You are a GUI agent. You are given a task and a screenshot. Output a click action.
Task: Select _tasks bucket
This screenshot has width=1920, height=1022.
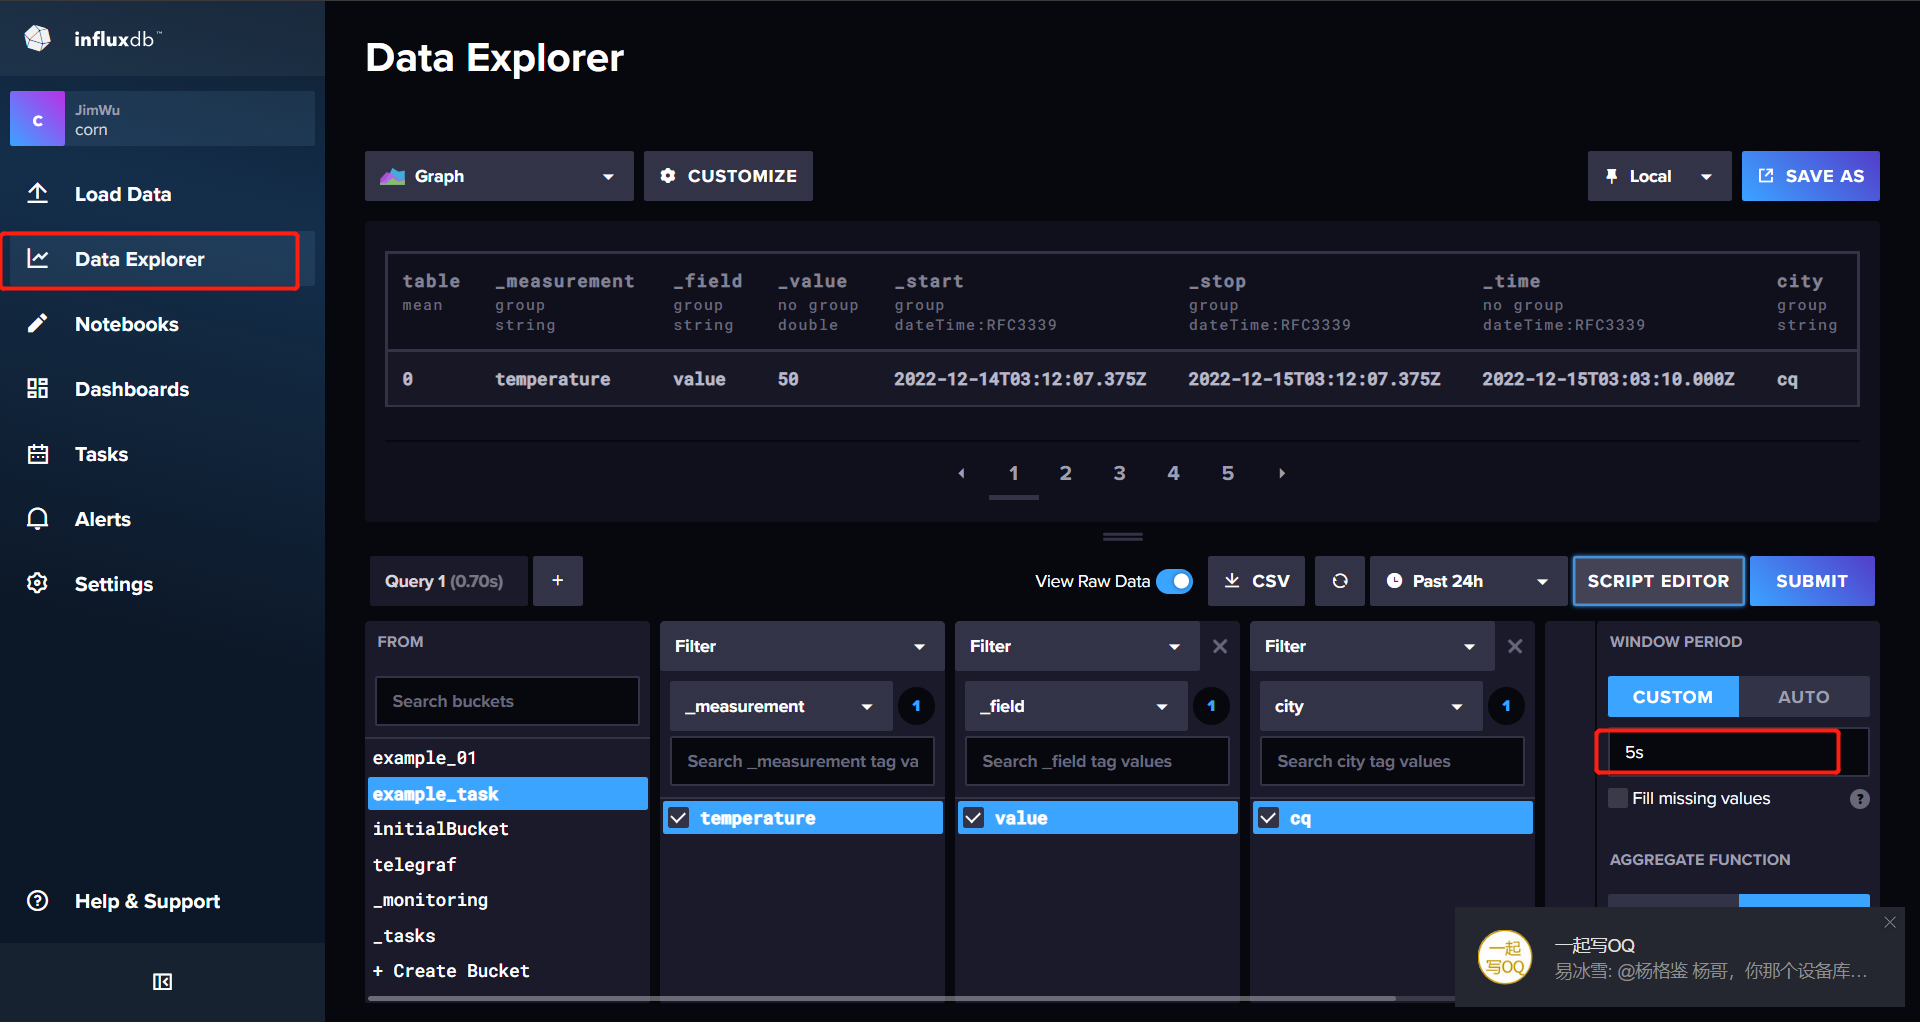click(508, 936)
